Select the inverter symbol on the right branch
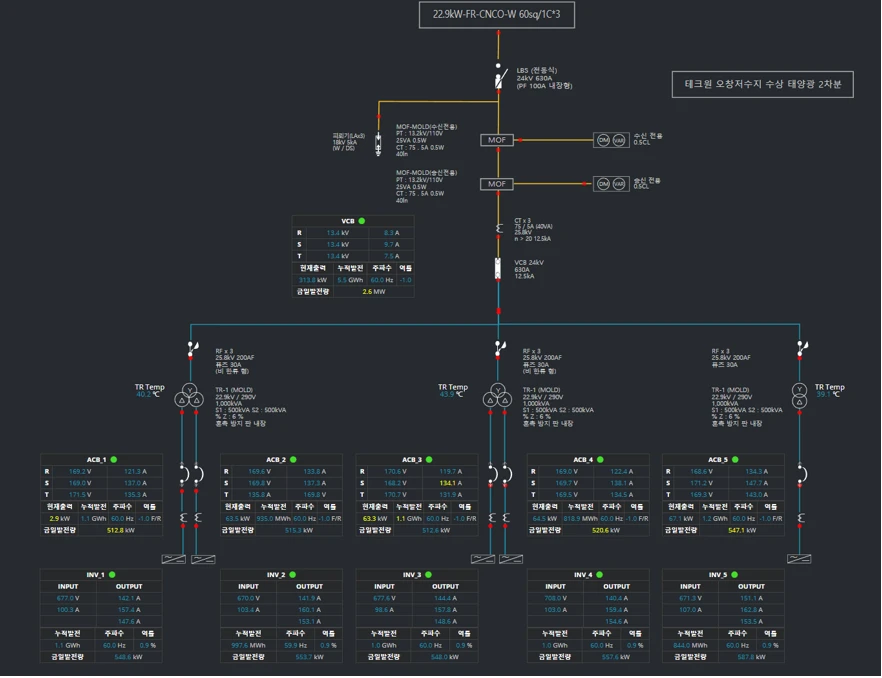The image size is (882, 678). pos(799,559)
